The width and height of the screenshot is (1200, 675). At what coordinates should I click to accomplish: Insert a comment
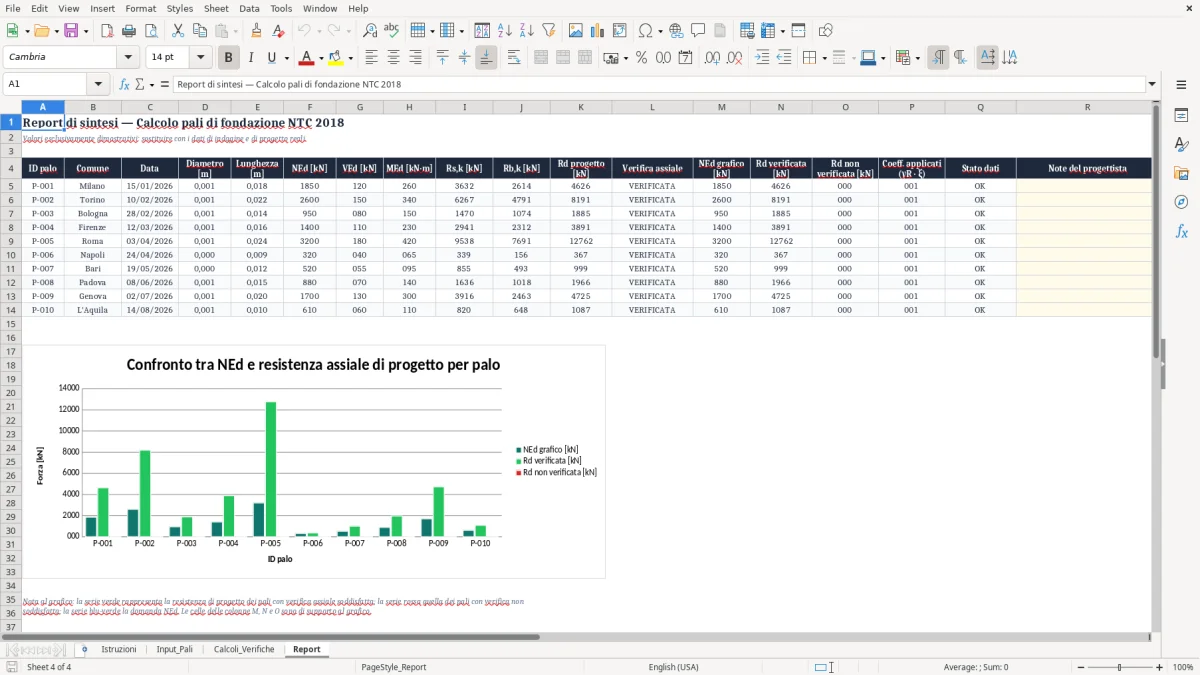698,31
